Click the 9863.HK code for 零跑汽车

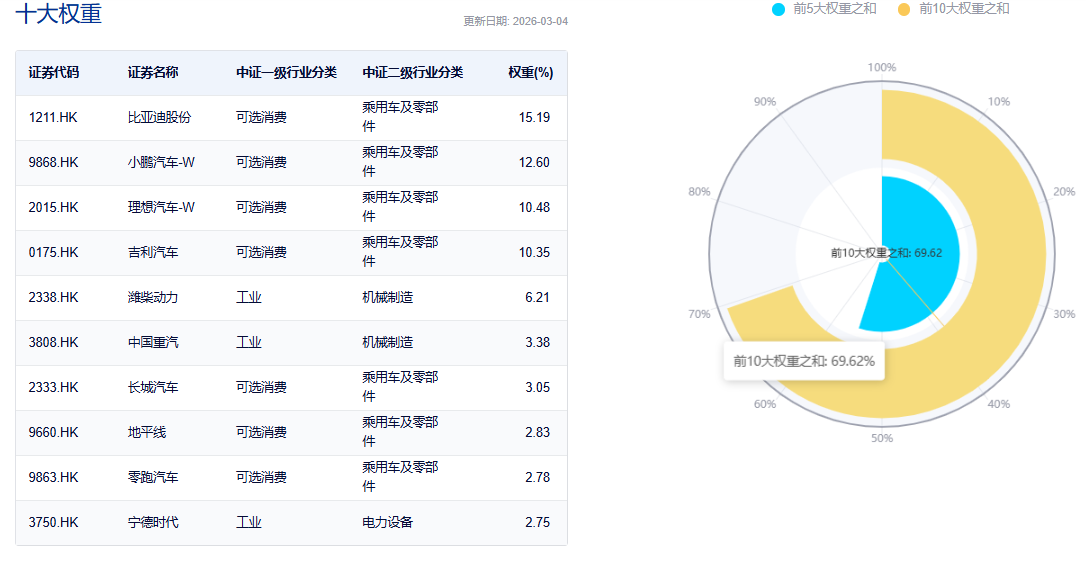click(x=53, y=477)
